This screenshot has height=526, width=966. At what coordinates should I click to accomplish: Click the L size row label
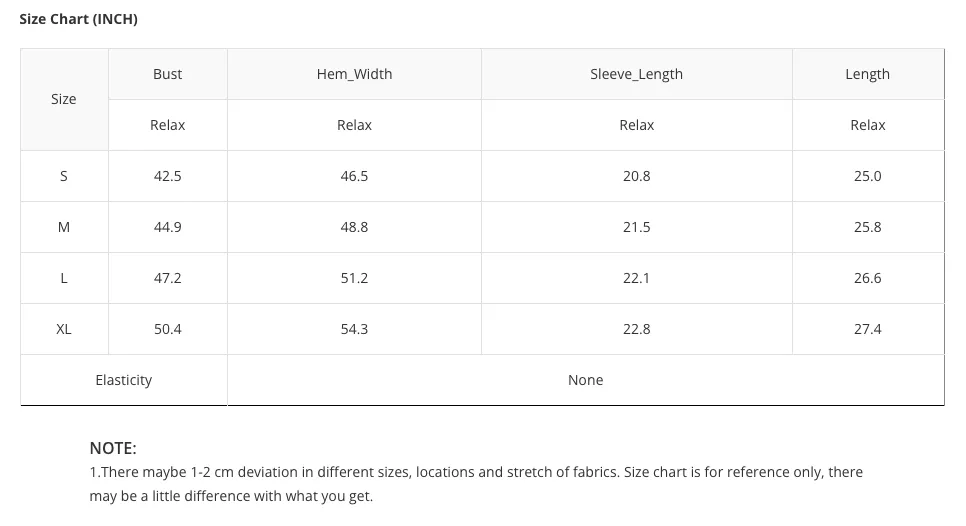(x=63, y=278)
